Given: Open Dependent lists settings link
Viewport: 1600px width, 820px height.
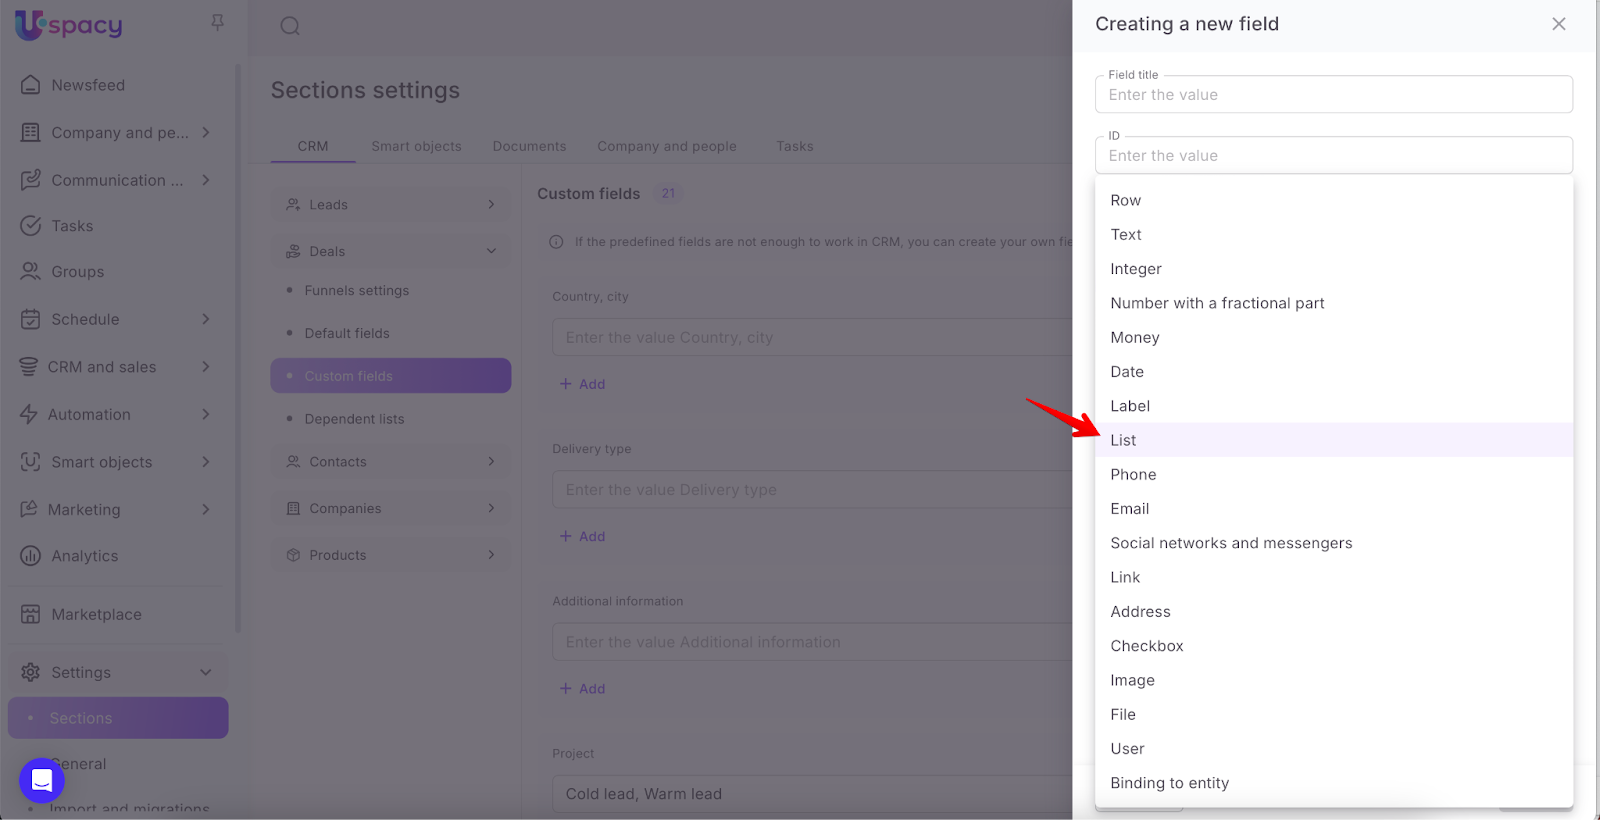Looking at the screenshot, I should [354, 419].
